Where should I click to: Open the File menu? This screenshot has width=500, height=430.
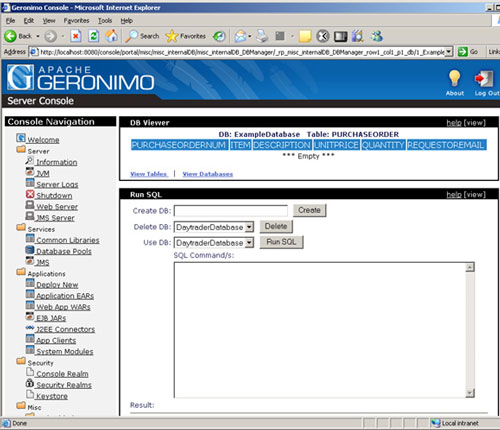click(10, 21)
